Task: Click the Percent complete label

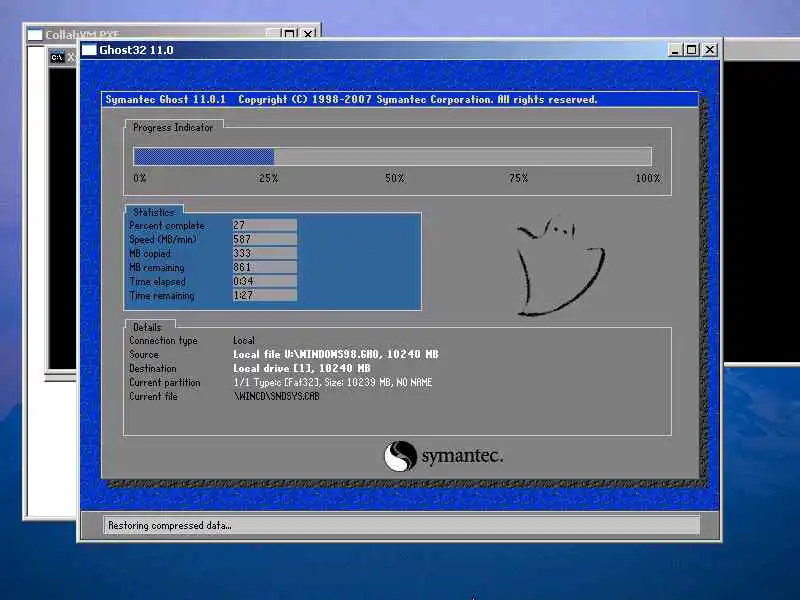Action: 167,226
